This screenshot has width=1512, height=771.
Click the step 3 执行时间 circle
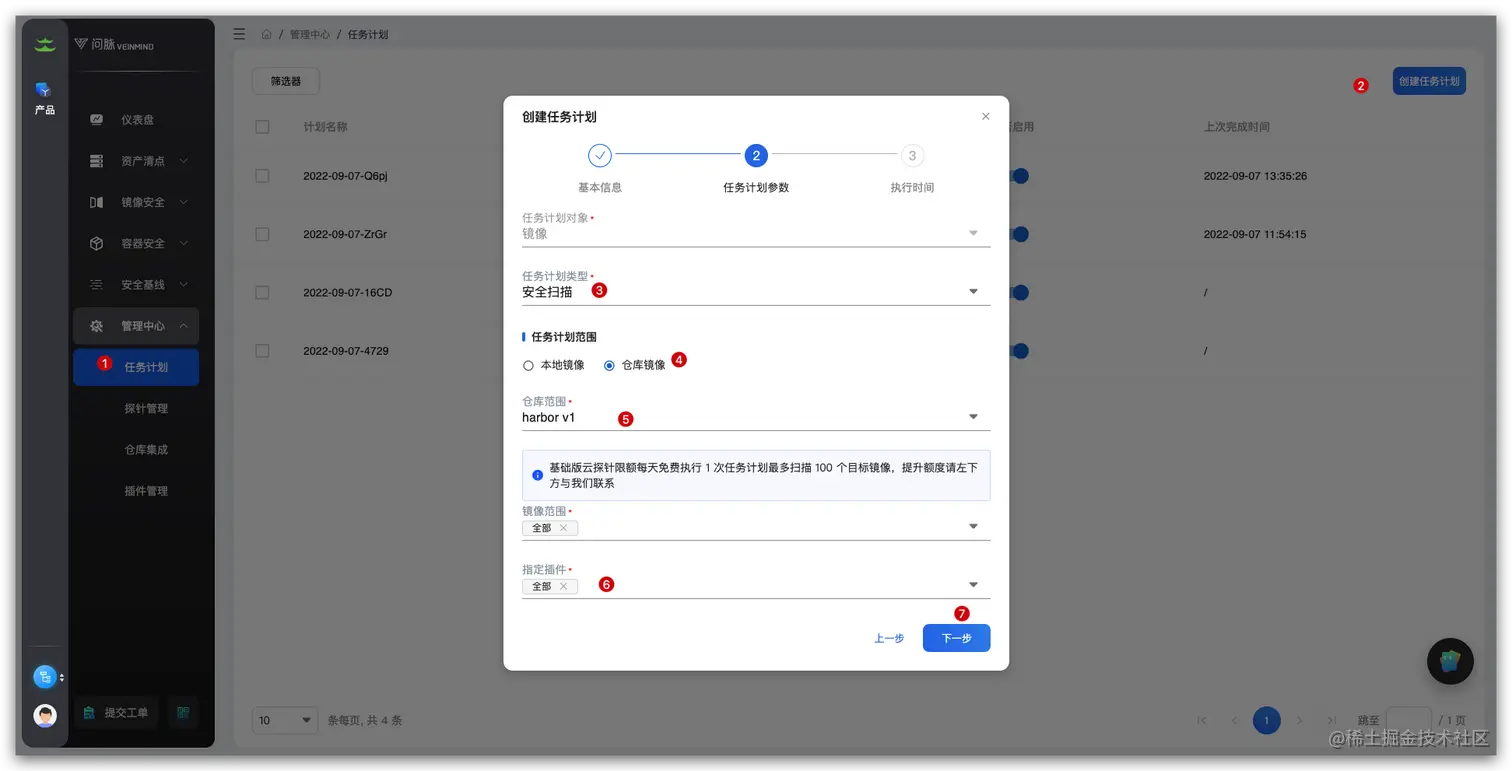pyautogui.click(x=911, y=155)
